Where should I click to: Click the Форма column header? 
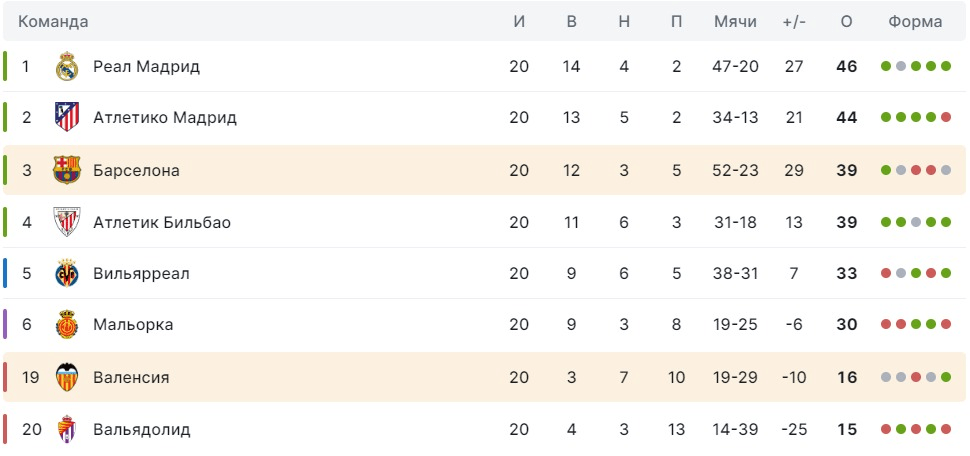[915, 22]
